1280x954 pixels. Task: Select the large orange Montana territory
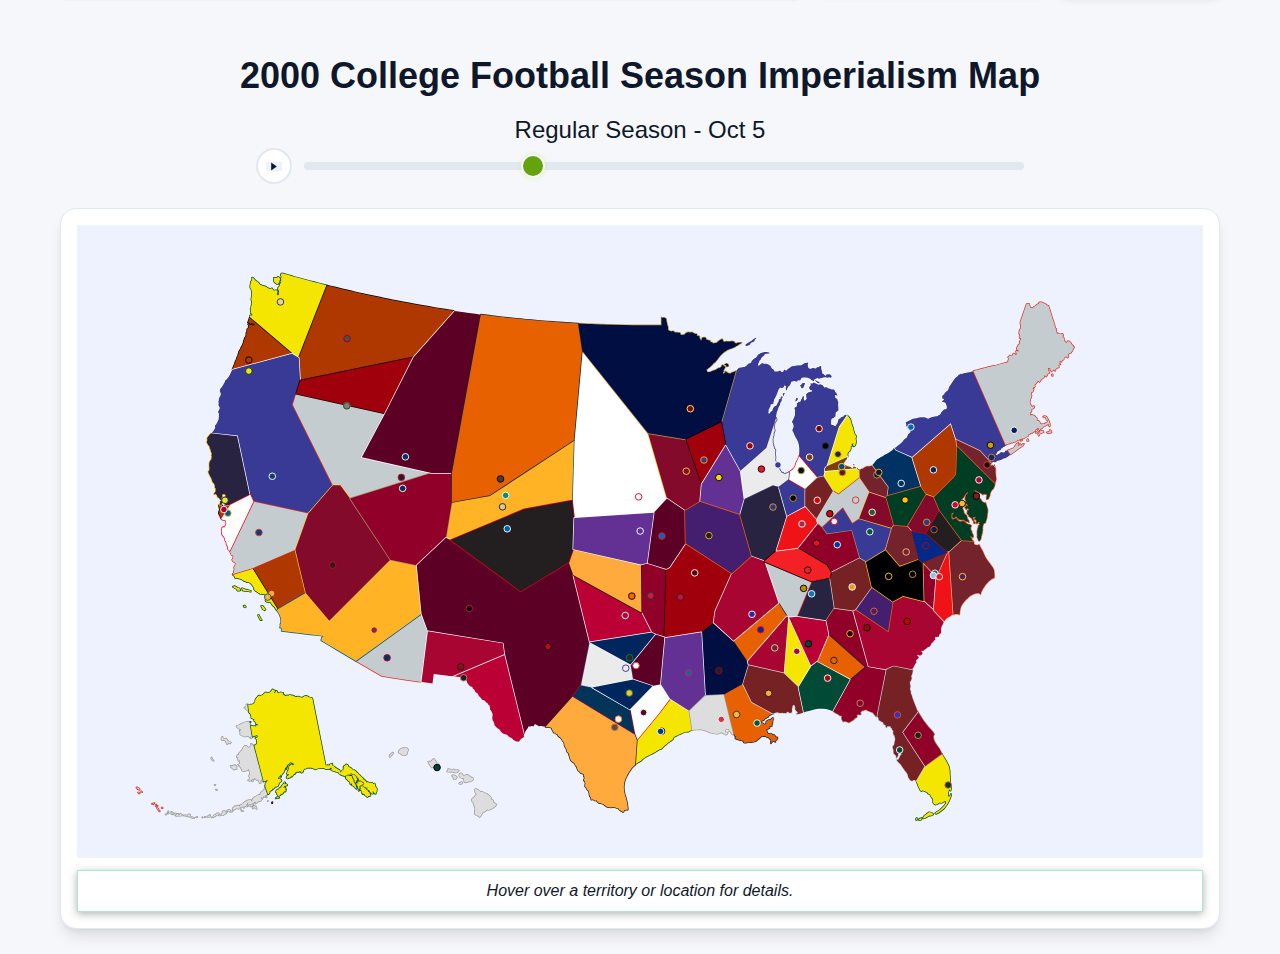pyautogui.click(x=500, y=390)
